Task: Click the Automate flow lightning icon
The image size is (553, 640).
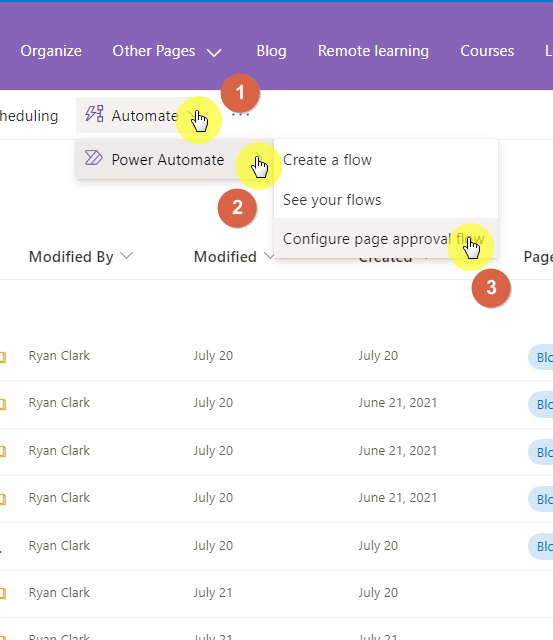Action: [x=94, y=114]
